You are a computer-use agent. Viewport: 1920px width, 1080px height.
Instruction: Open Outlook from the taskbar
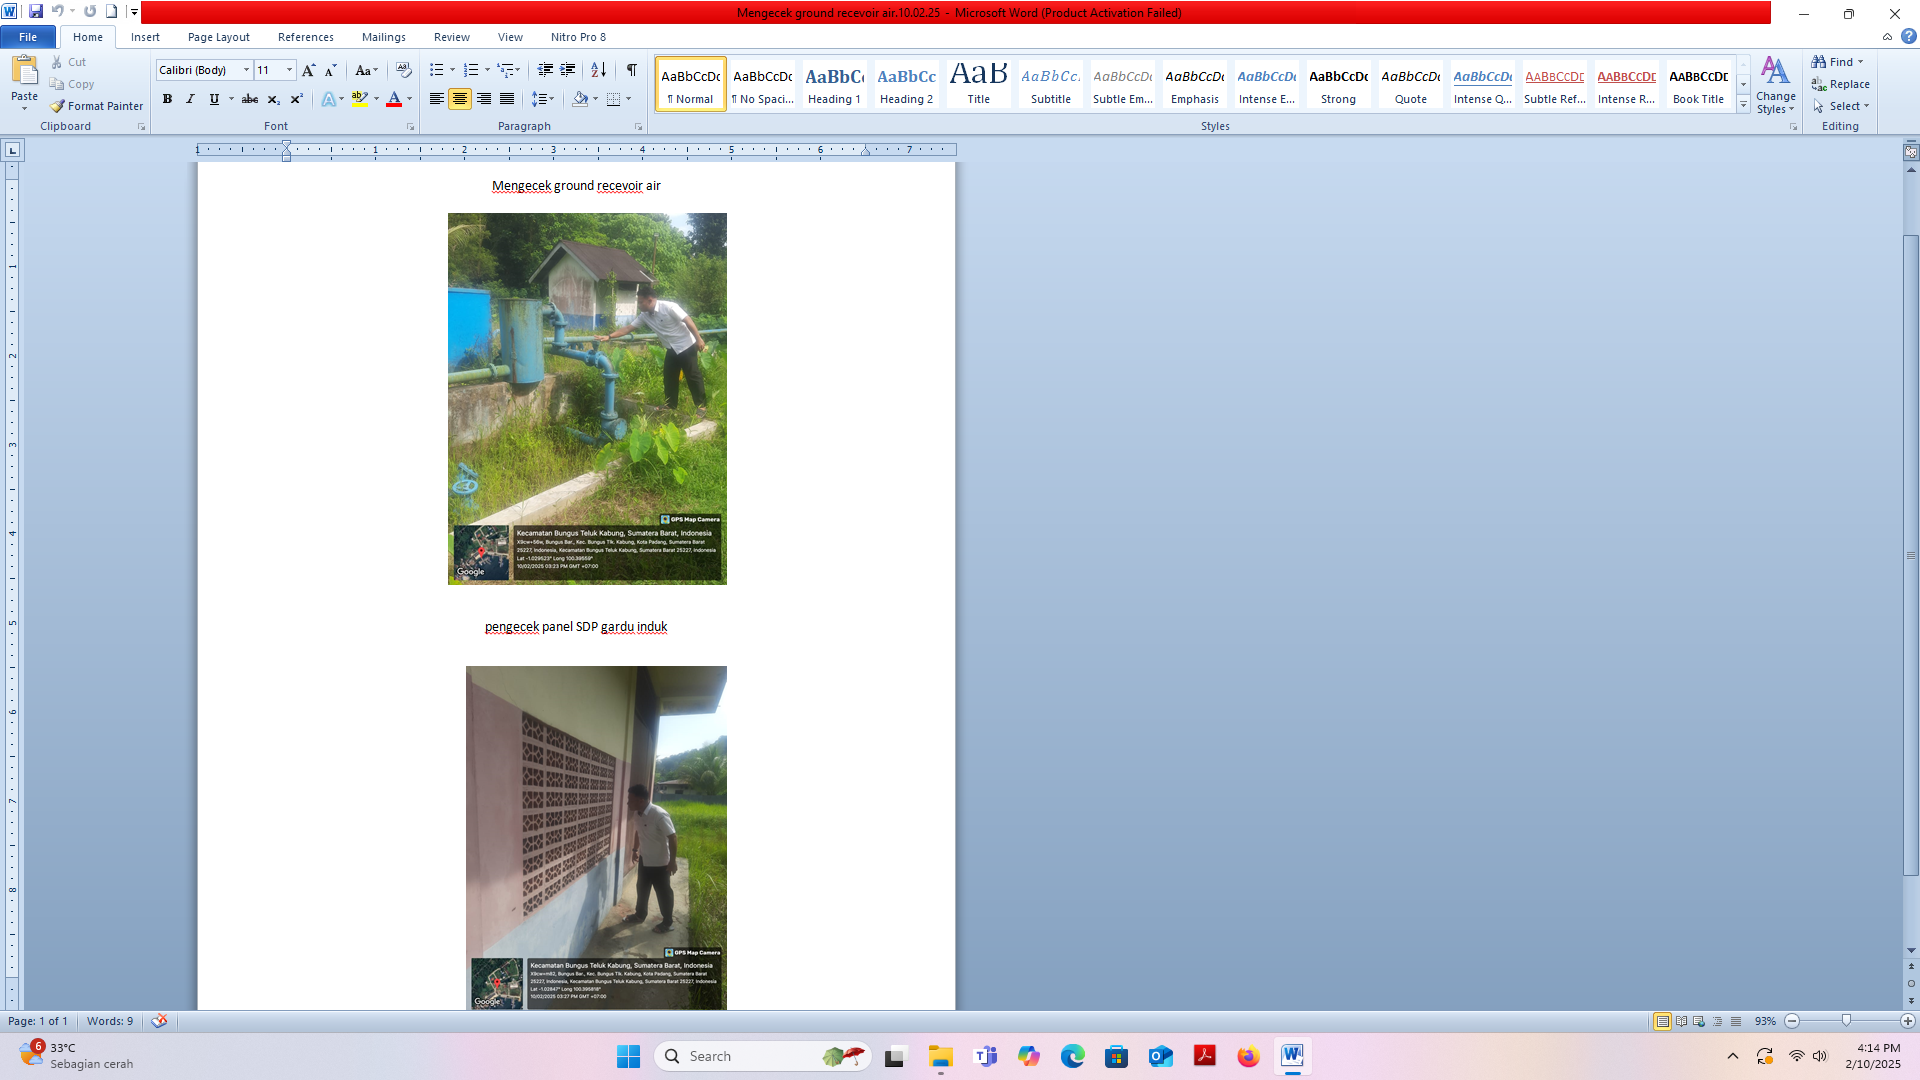click(1160, 1056)
